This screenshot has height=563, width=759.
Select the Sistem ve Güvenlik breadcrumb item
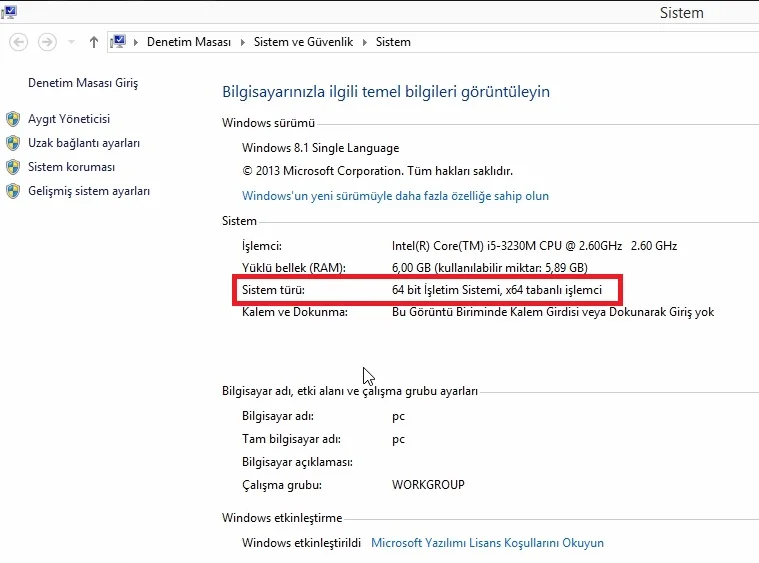click(303, 42)
